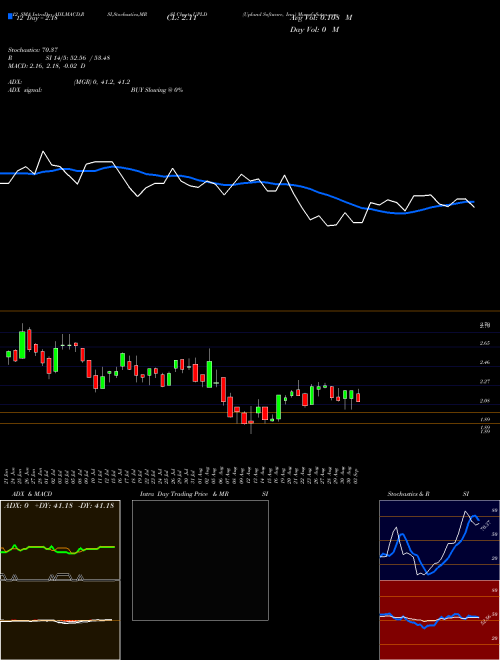Click the lowest candlestick with the long wick

[x=251, y=421]
